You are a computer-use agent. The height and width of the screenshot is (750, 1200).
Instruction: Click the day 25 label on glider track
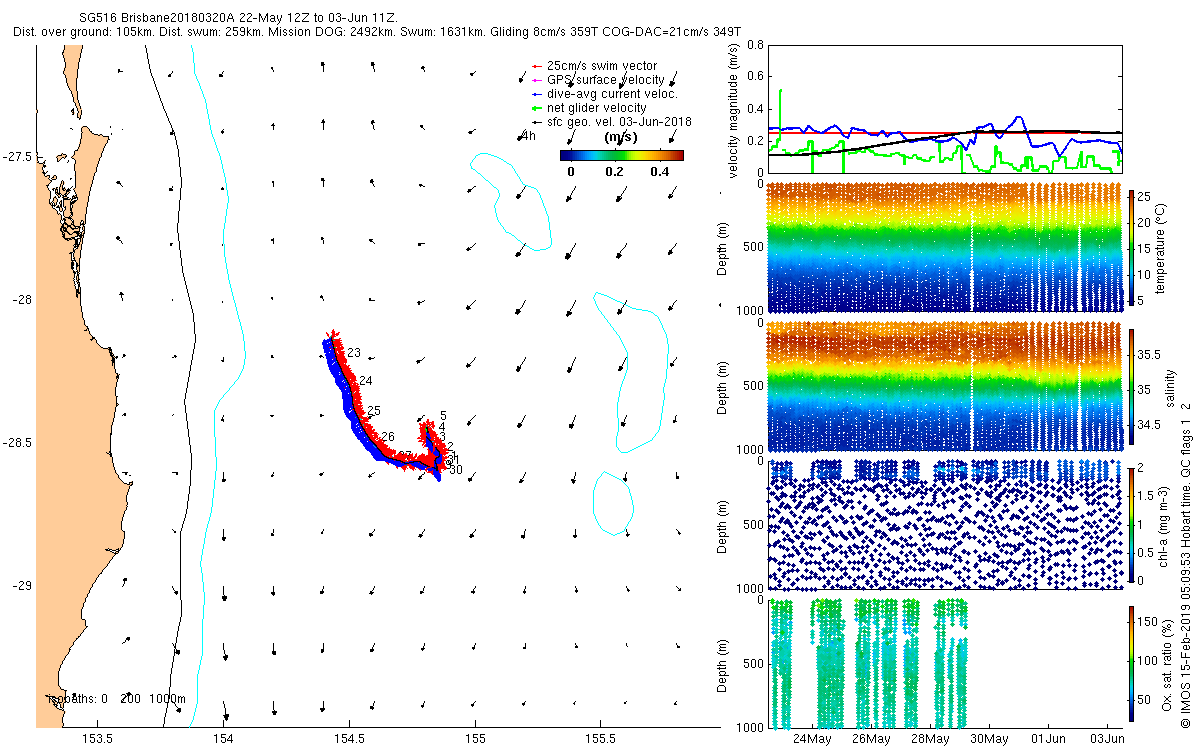pos(374,411)
